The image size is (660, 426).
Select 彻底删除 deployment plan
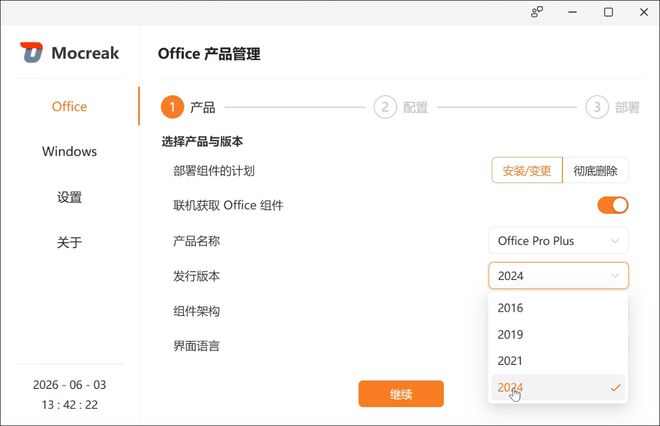[596, 170]
